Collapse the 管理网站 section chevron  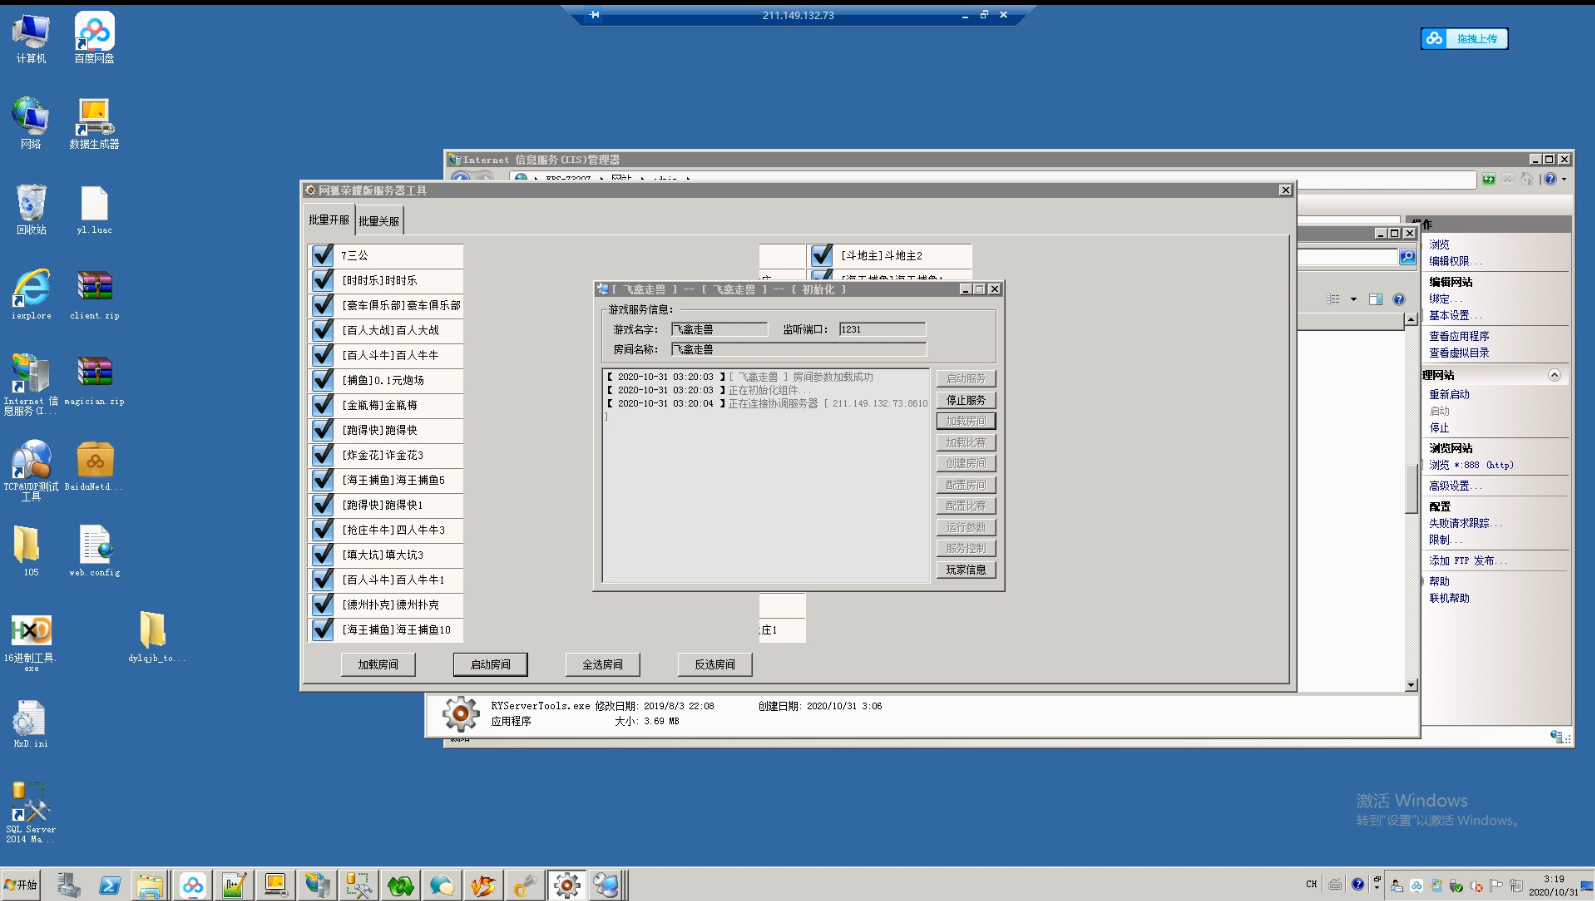coord(1554,375)
